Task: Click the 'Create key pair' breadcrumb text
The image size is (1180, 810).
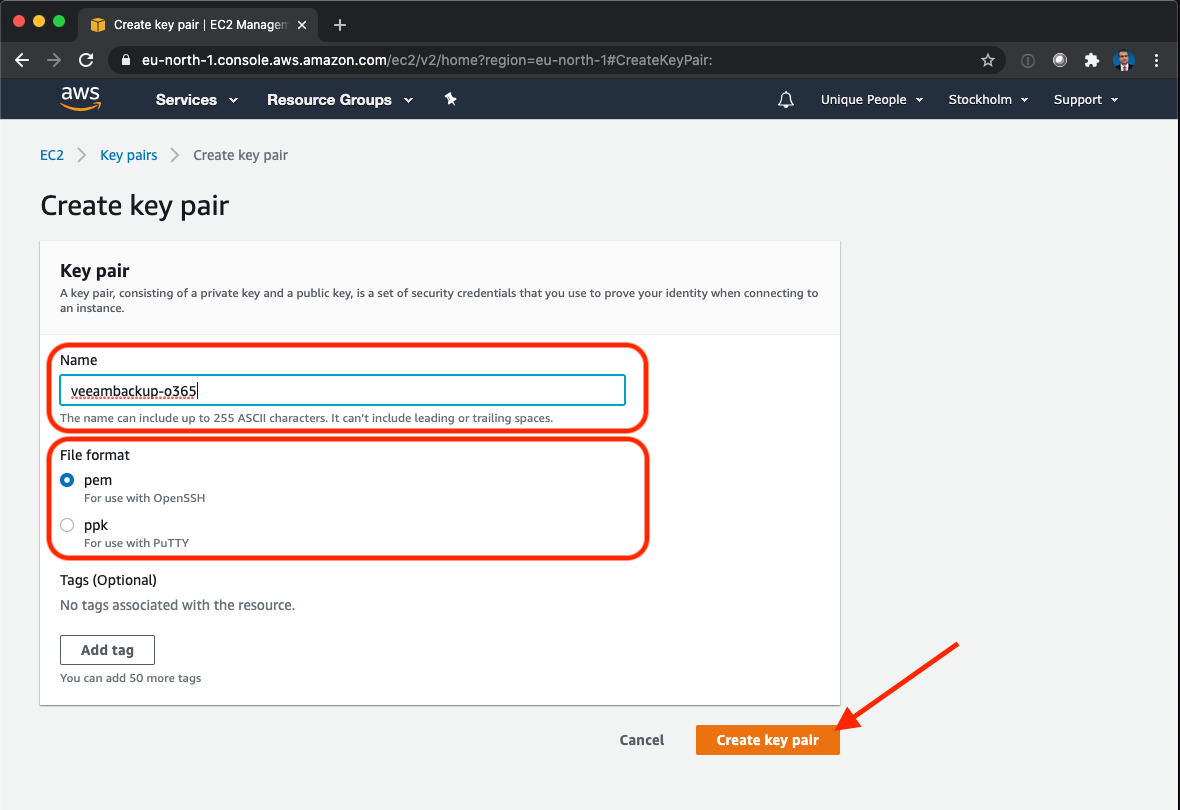Action: click(241, 155)
